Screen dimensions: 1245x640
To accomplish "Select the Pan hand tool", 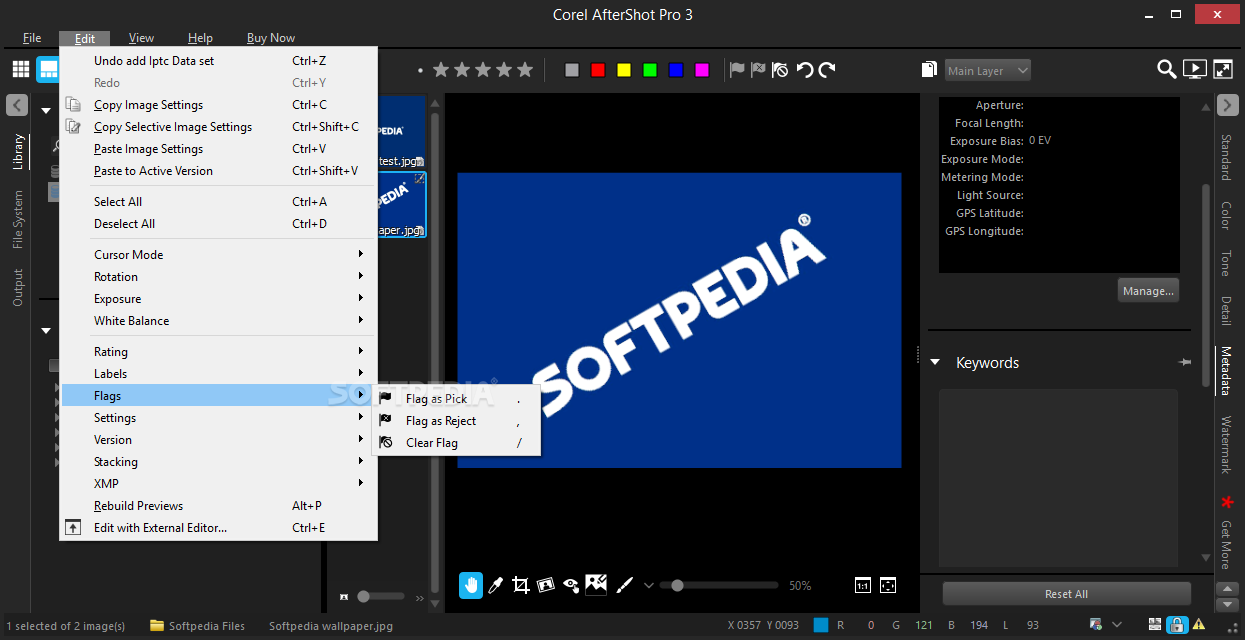I will pos(471,585).
